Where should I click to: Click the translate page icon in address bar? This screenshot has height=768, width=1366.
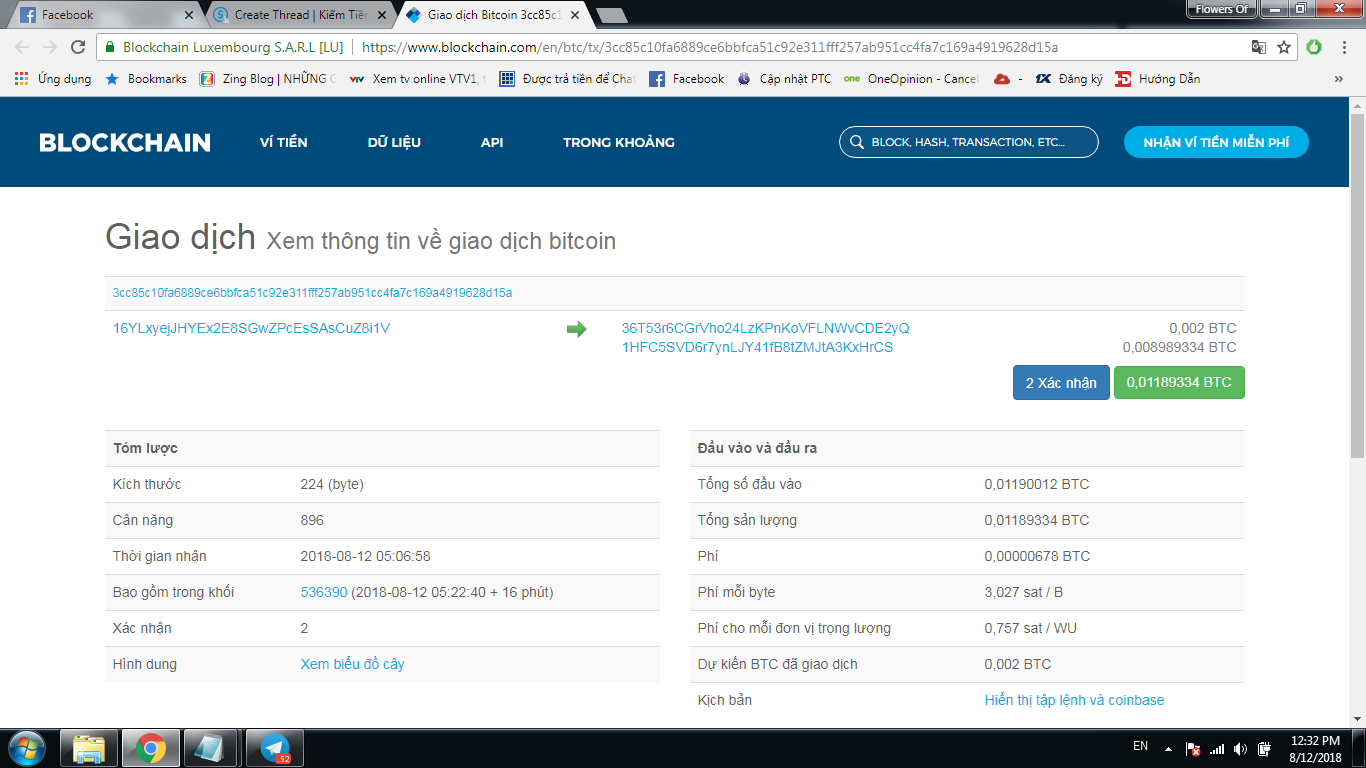[x=1259, y=47]
